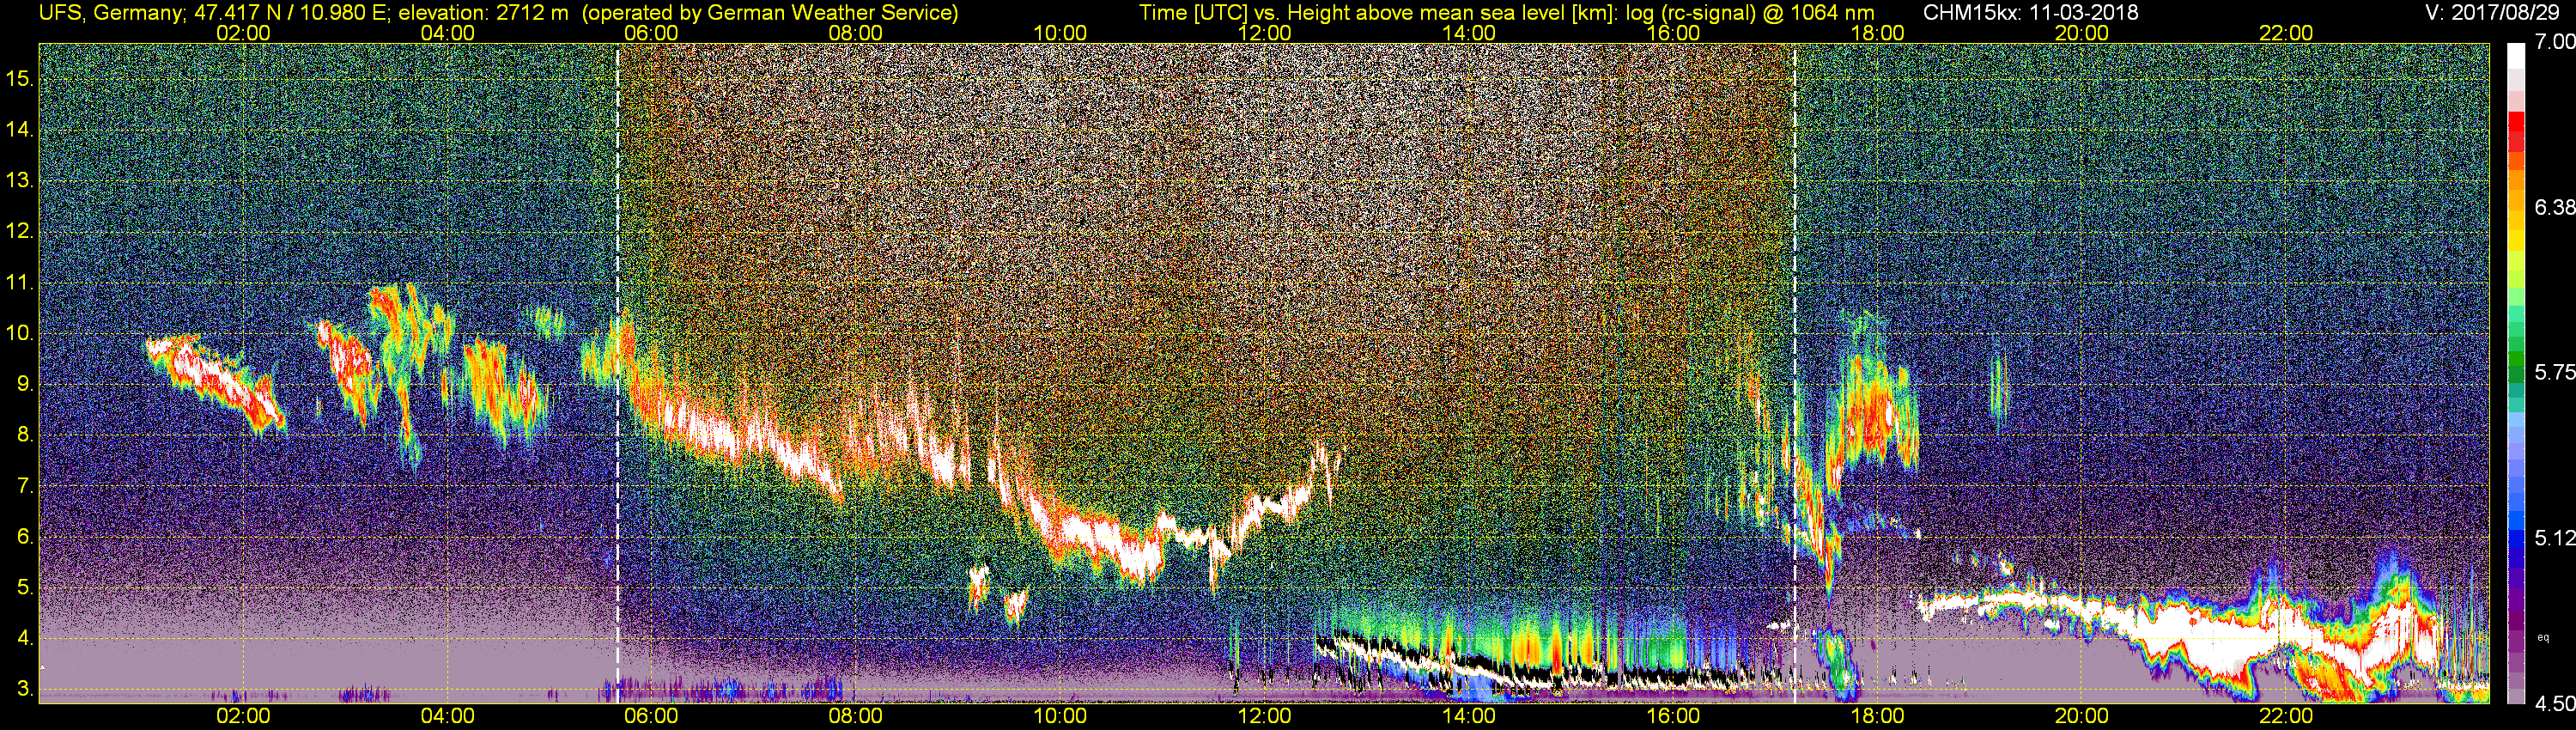Image resolution: width=2576 pixels, height=730 pixels.
Task: Click the 13 km height axis label
Action: tap(19, 181)
